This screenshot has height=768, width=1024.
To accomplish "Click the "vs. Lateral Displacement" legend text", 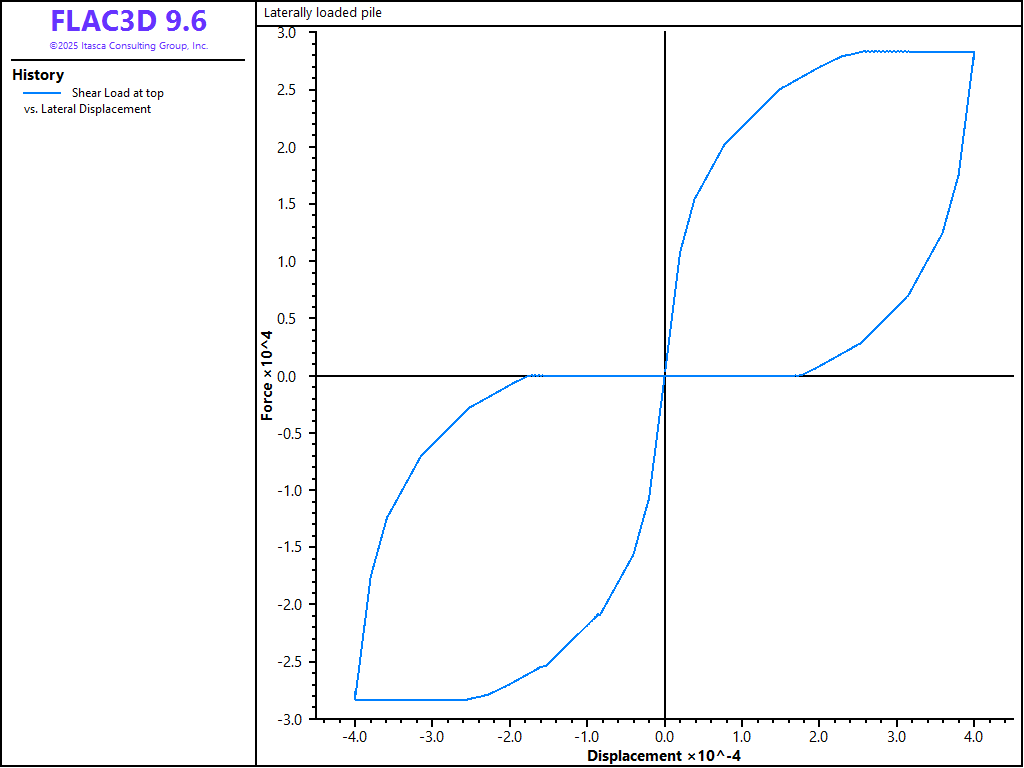I will [x=87, y=109].
